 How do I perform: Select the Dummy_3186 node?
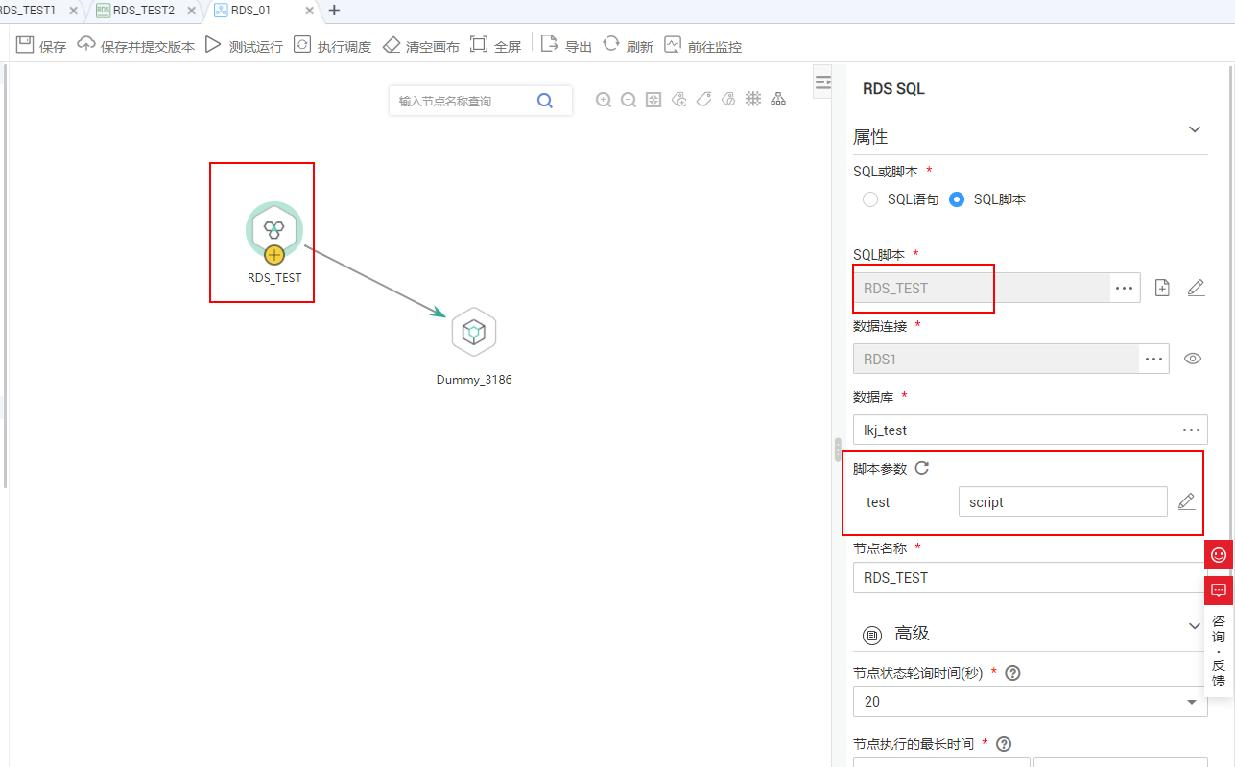click(474, 331)
